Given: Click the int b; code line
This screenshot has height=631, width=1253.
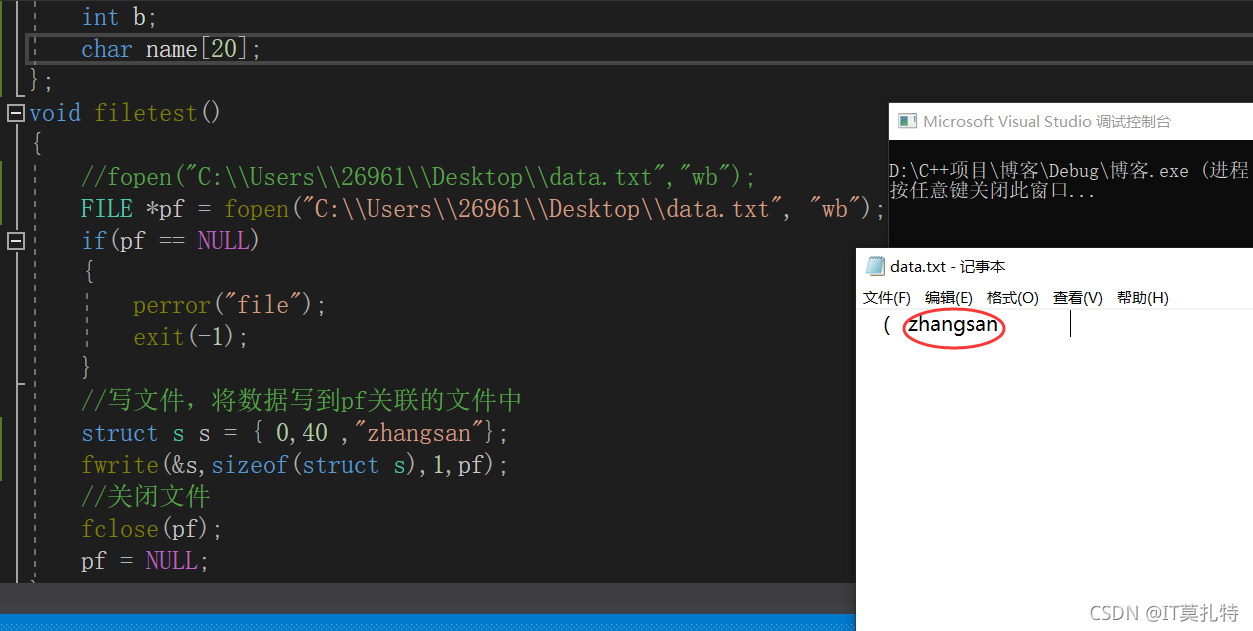Looking at the screenshot, I should [x=120, y=17].
